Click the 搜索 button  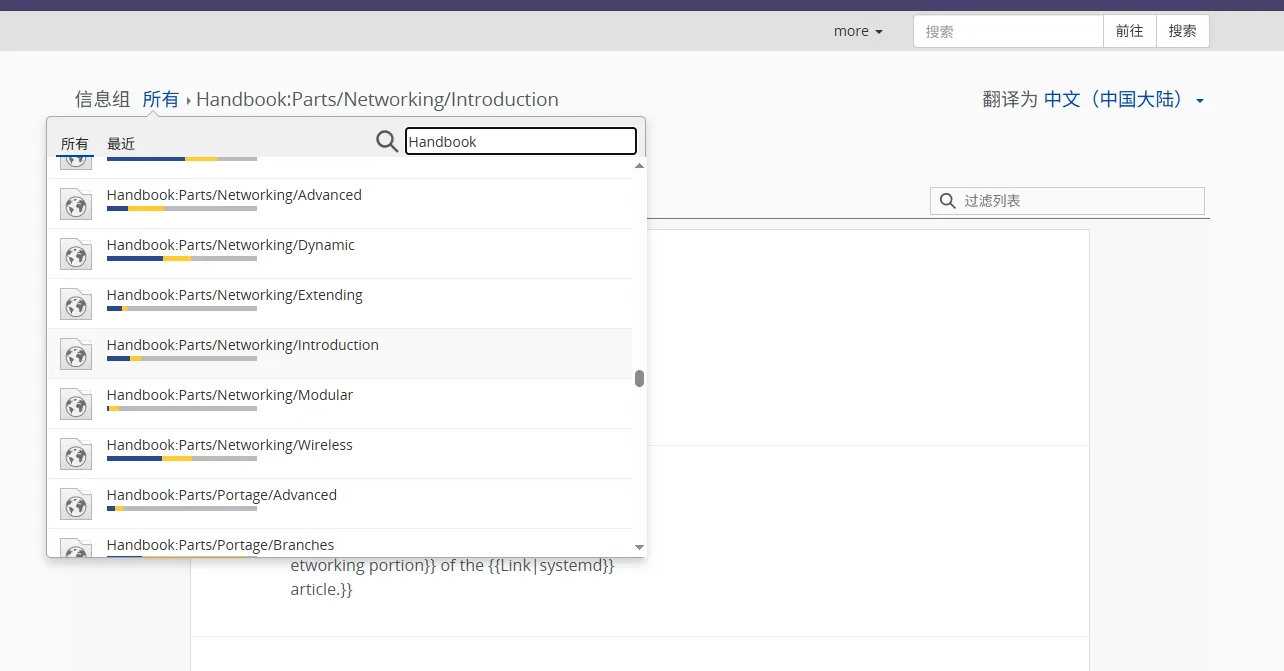click(x=1183, y=31)
